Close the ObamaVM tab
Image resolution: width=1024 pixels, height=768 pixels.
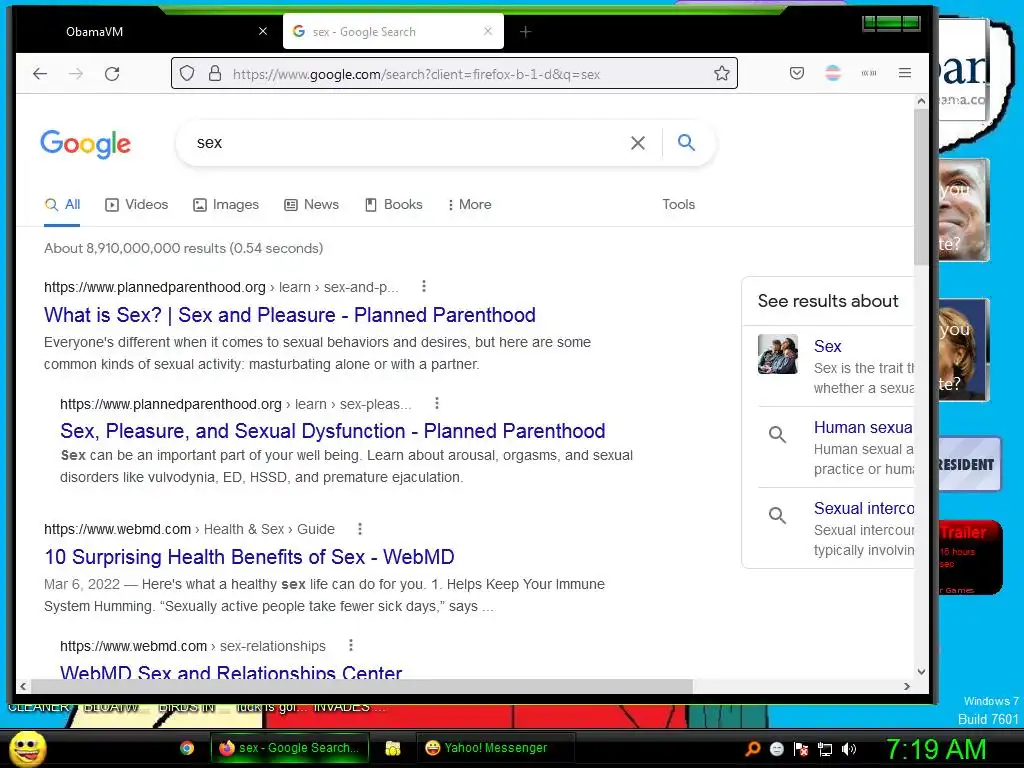tap(263, 31)
